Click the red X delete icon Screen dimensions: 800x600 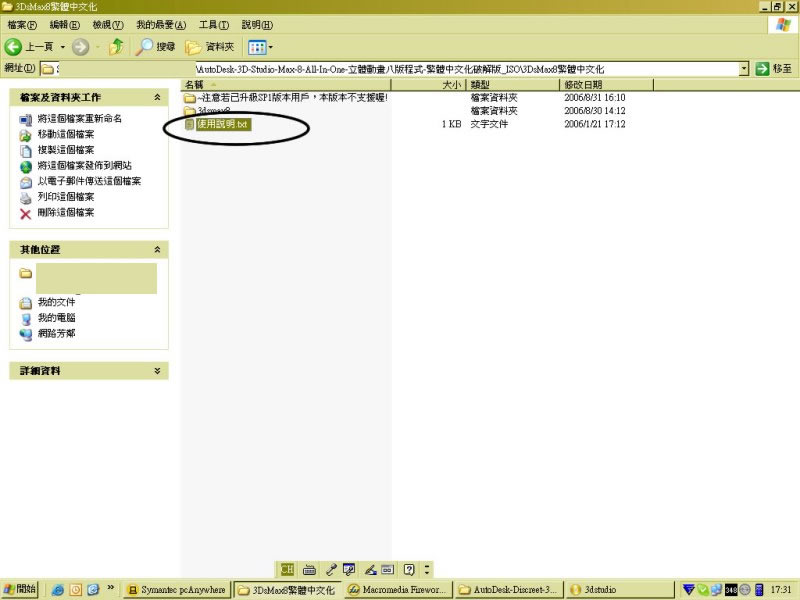[26, 214]
